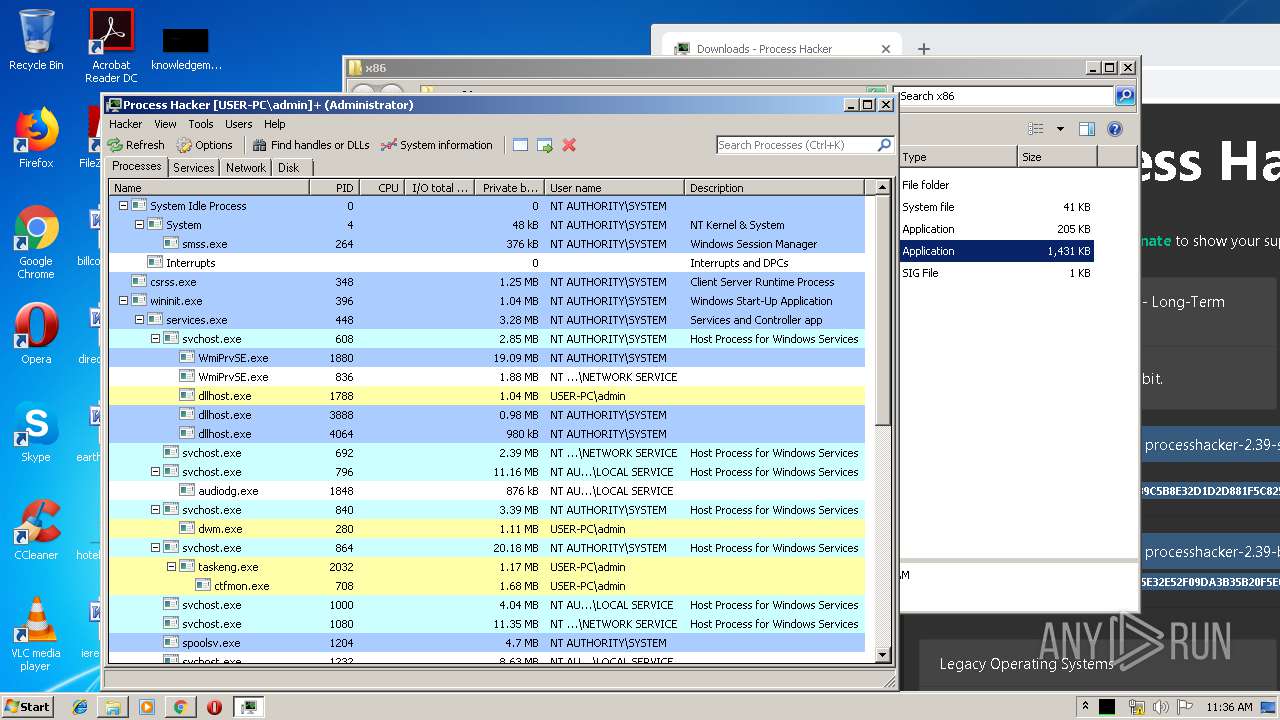1280x720 pixels.
Task: Sort by the Description column header
Action: pyautogui.click(x=774, y=188)
